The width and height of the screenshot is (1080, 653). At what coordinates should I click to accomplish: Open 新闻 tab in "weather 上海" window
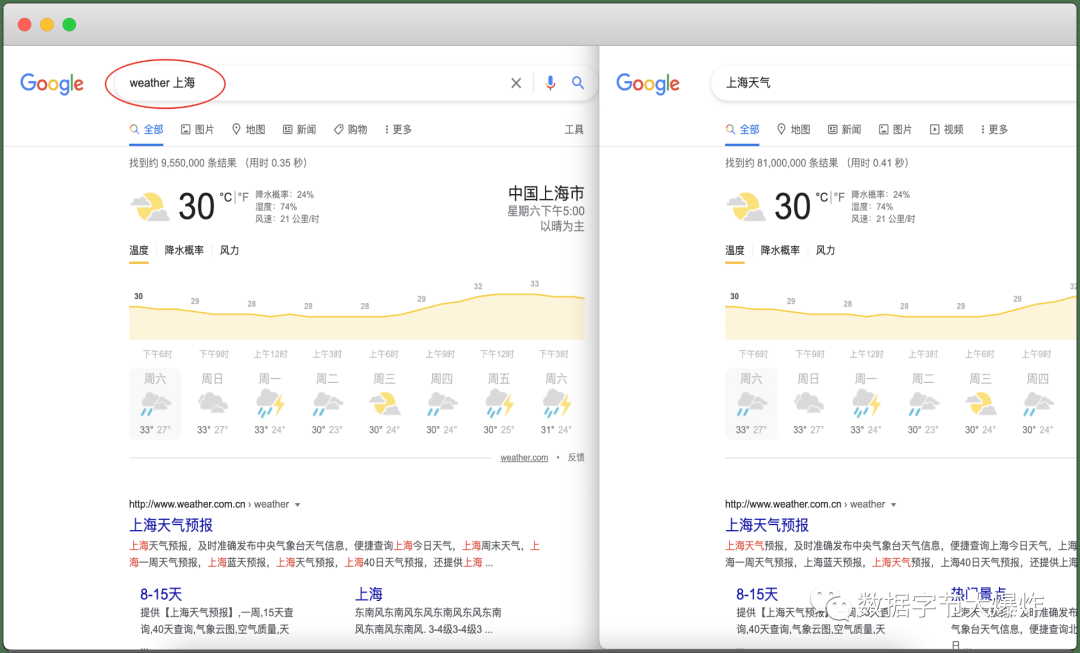point(299,129)
